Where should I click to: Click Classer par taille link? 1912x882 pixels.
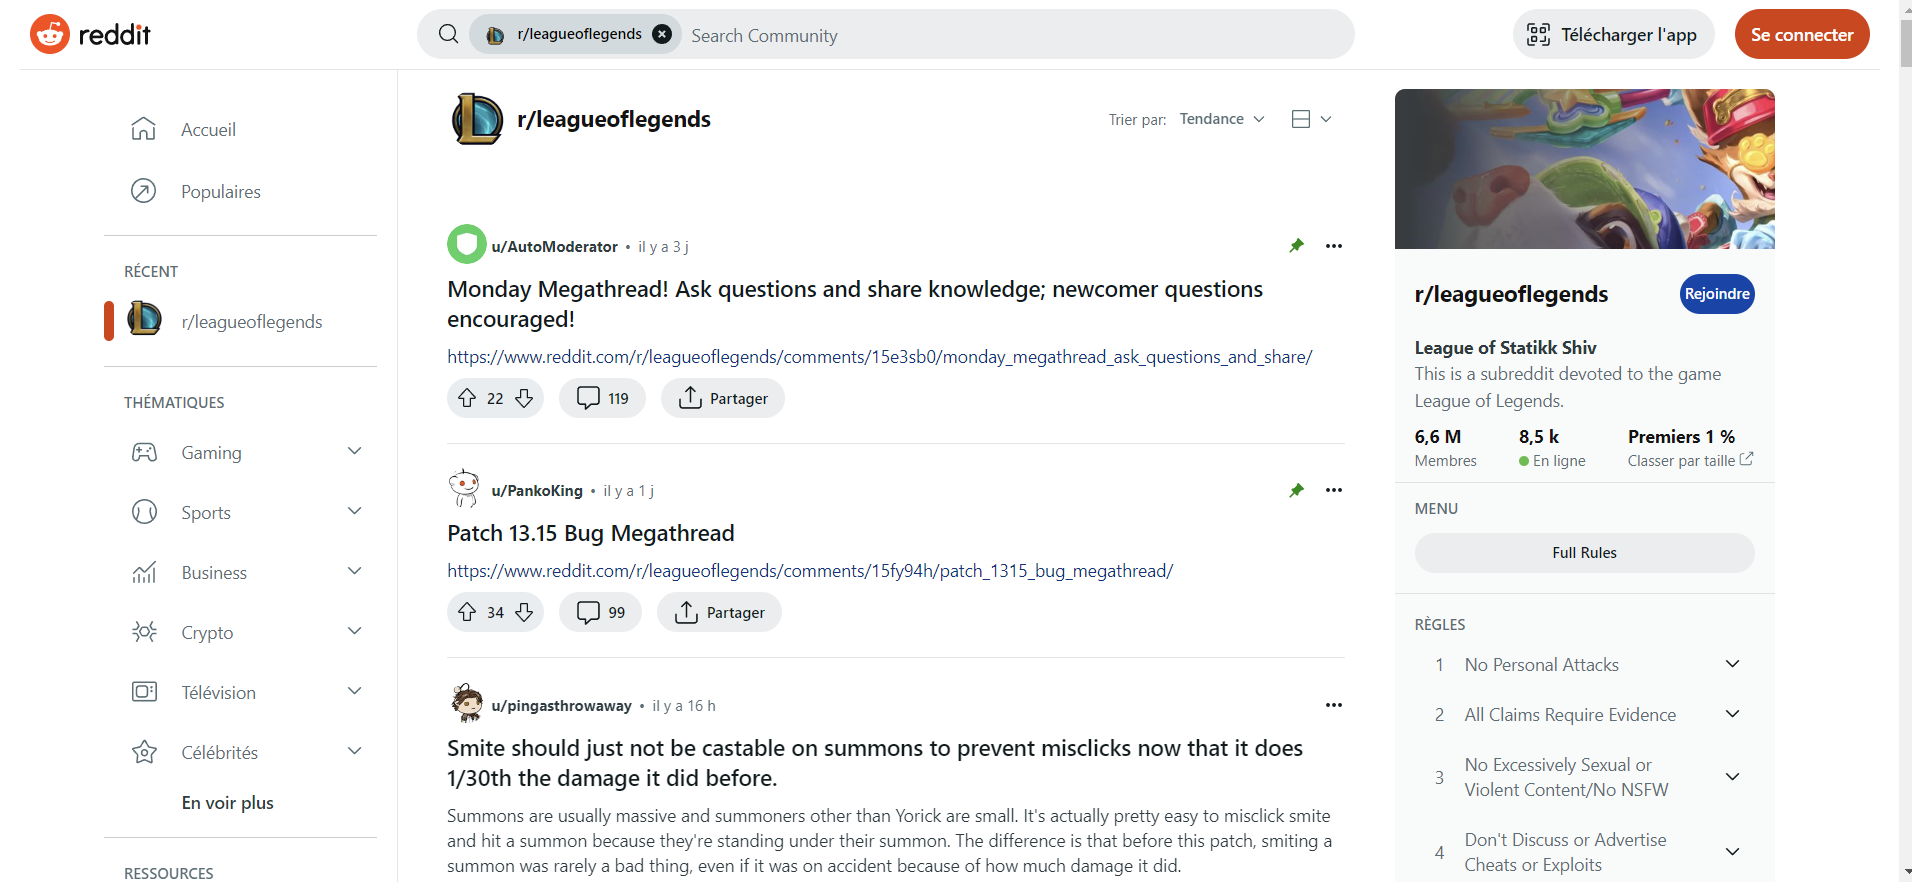tap(1690, 460)
